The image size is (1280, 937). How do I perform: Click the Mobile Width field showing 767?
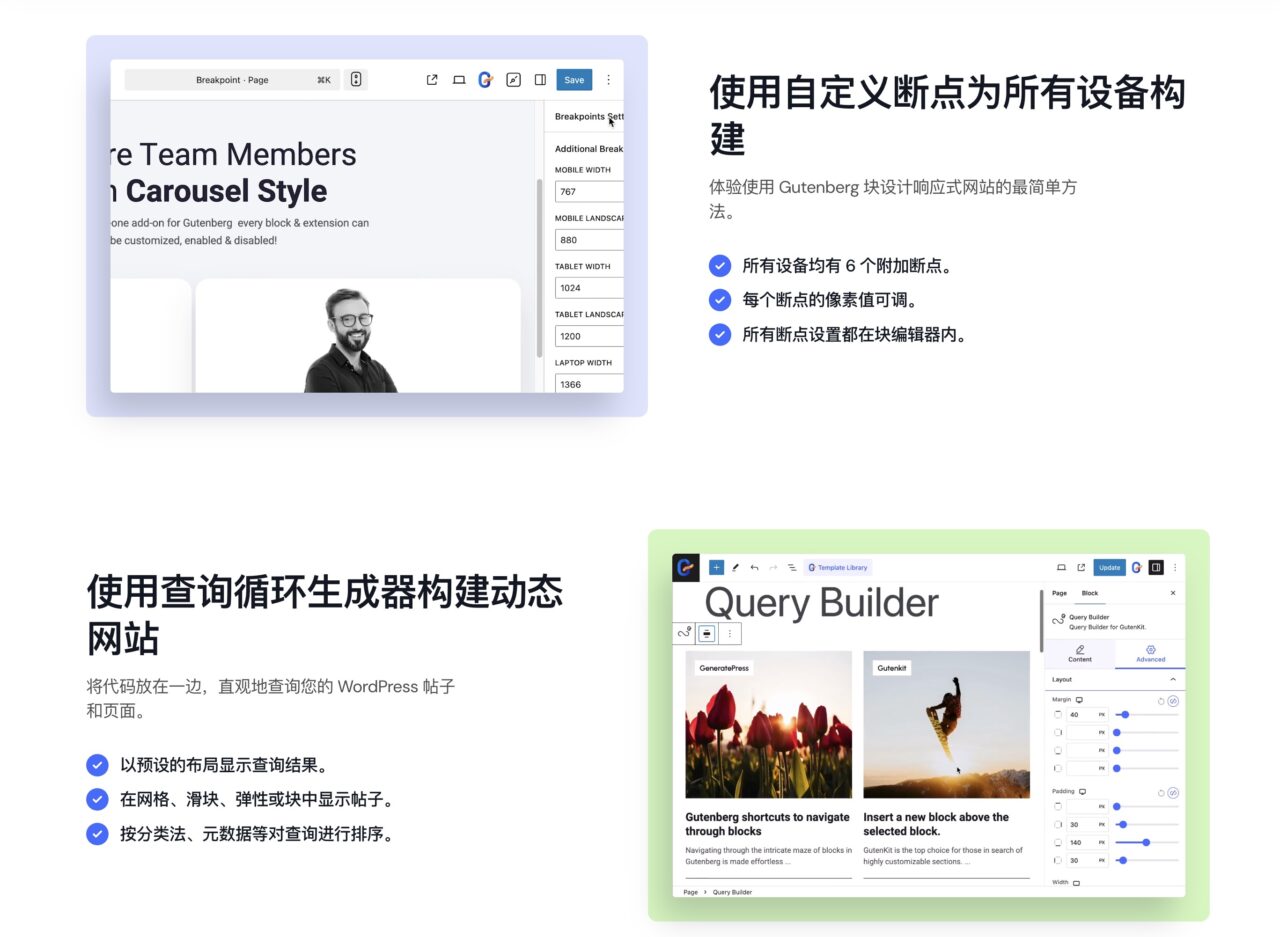coord(589,192)
